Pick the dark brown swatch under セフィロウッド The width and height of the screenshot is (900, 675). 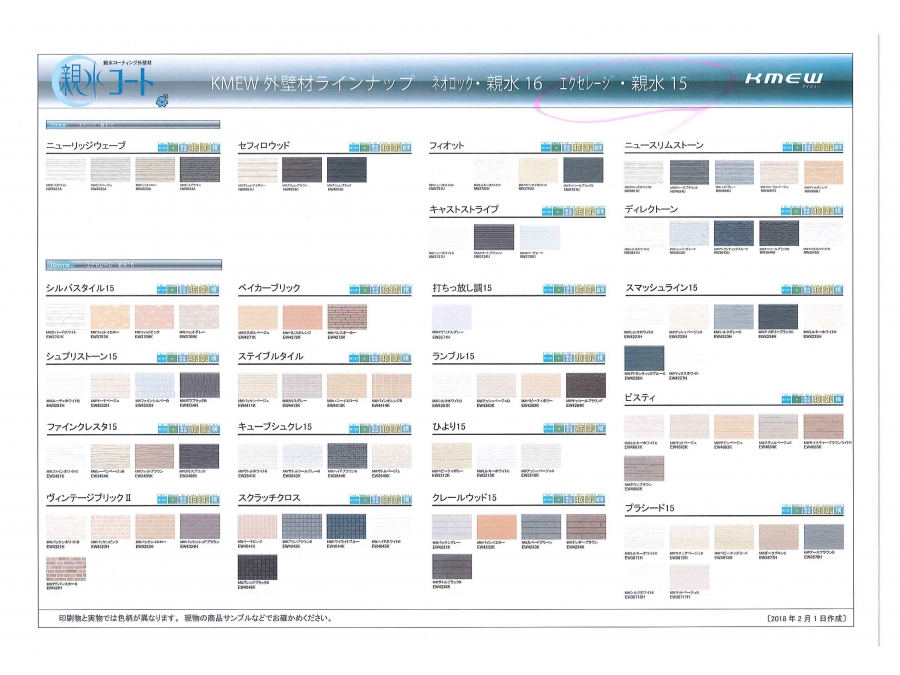point(302,170)
